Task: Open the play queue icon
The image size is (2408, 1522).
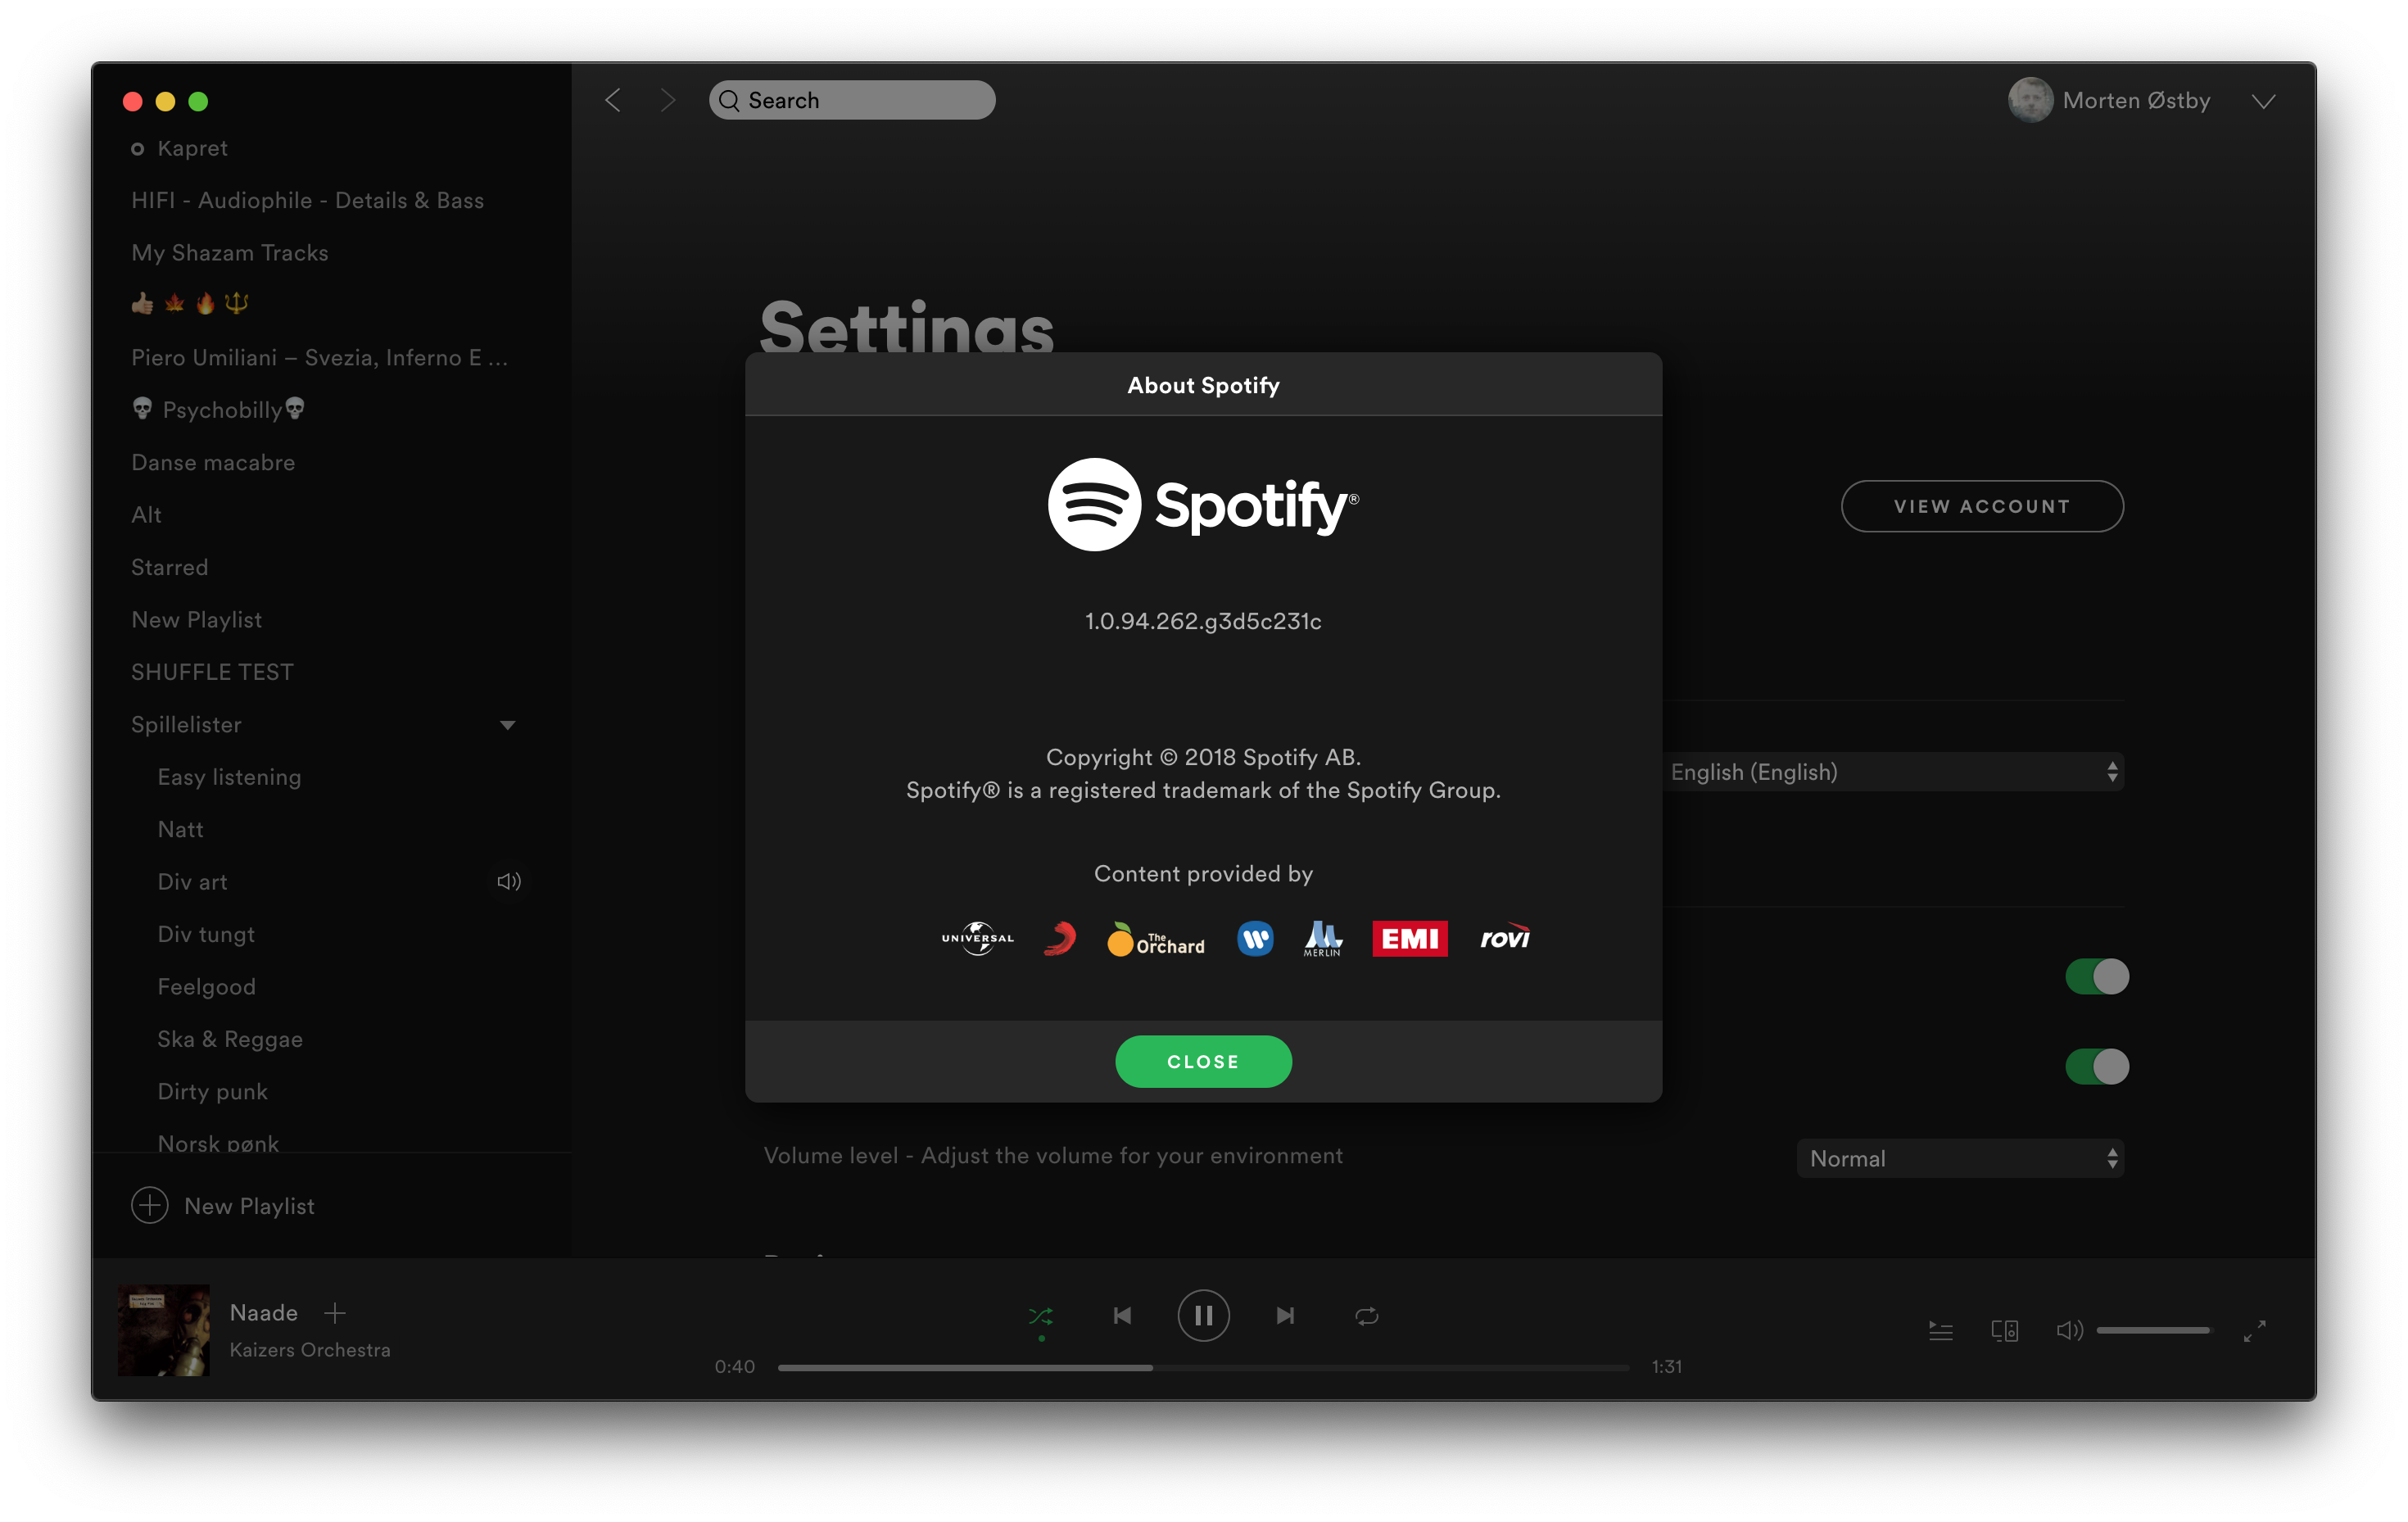Action: [1940, 1331]
